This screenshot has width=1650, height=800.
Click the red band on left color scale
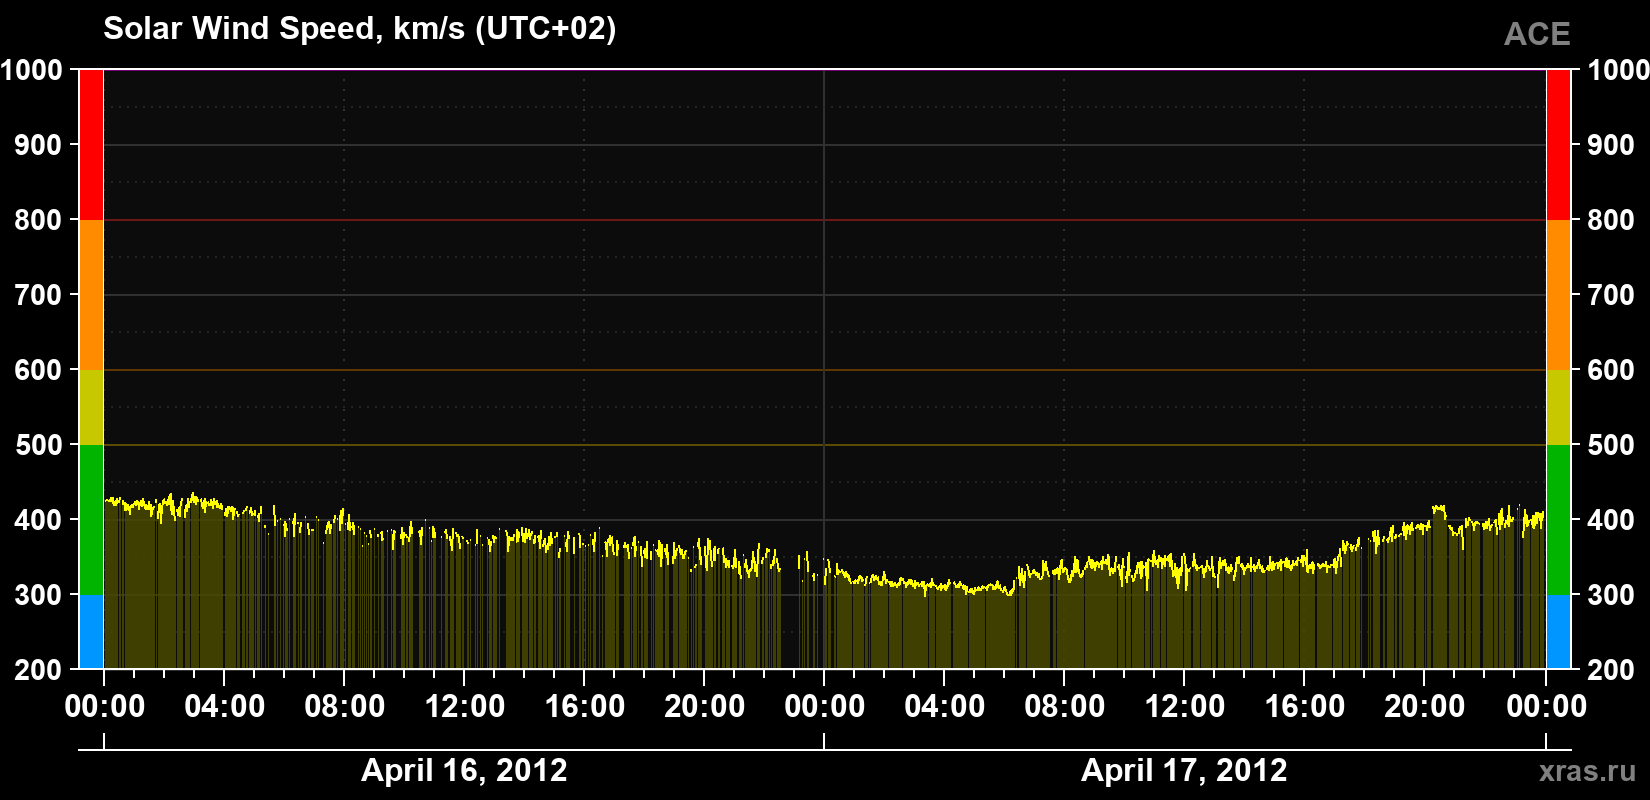click(91, 145)
